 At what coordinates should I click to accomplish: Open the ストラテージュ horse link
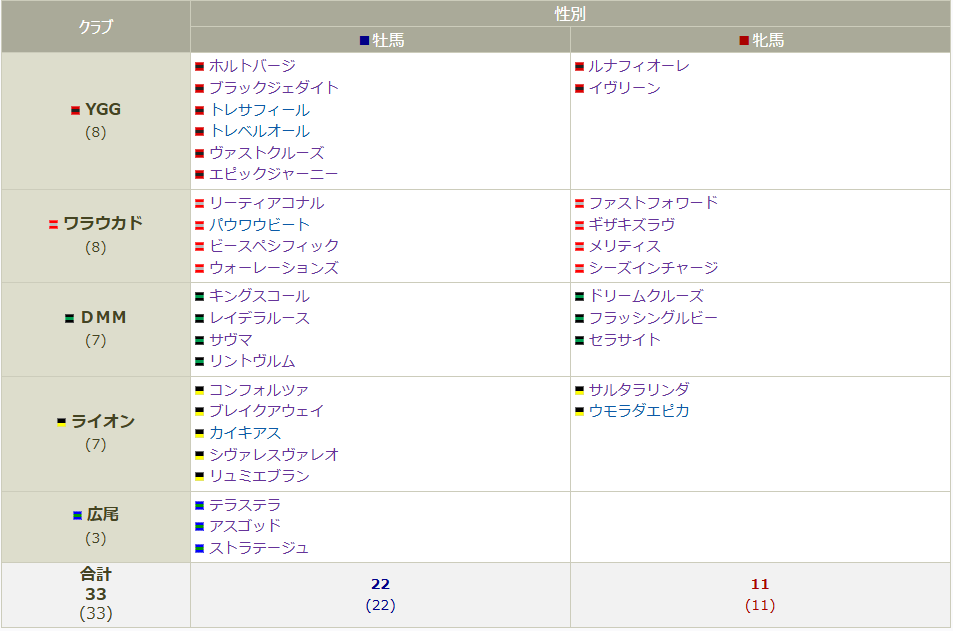pyautogui.click(x=260, y=548)
